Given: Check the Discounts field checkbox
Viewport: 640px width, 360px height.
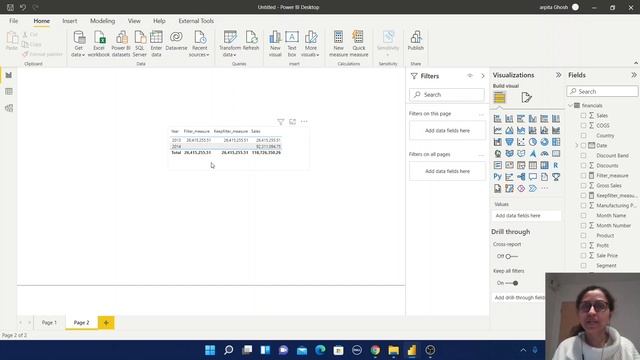Looking at the screenshot, I should [x=583, y=166].
